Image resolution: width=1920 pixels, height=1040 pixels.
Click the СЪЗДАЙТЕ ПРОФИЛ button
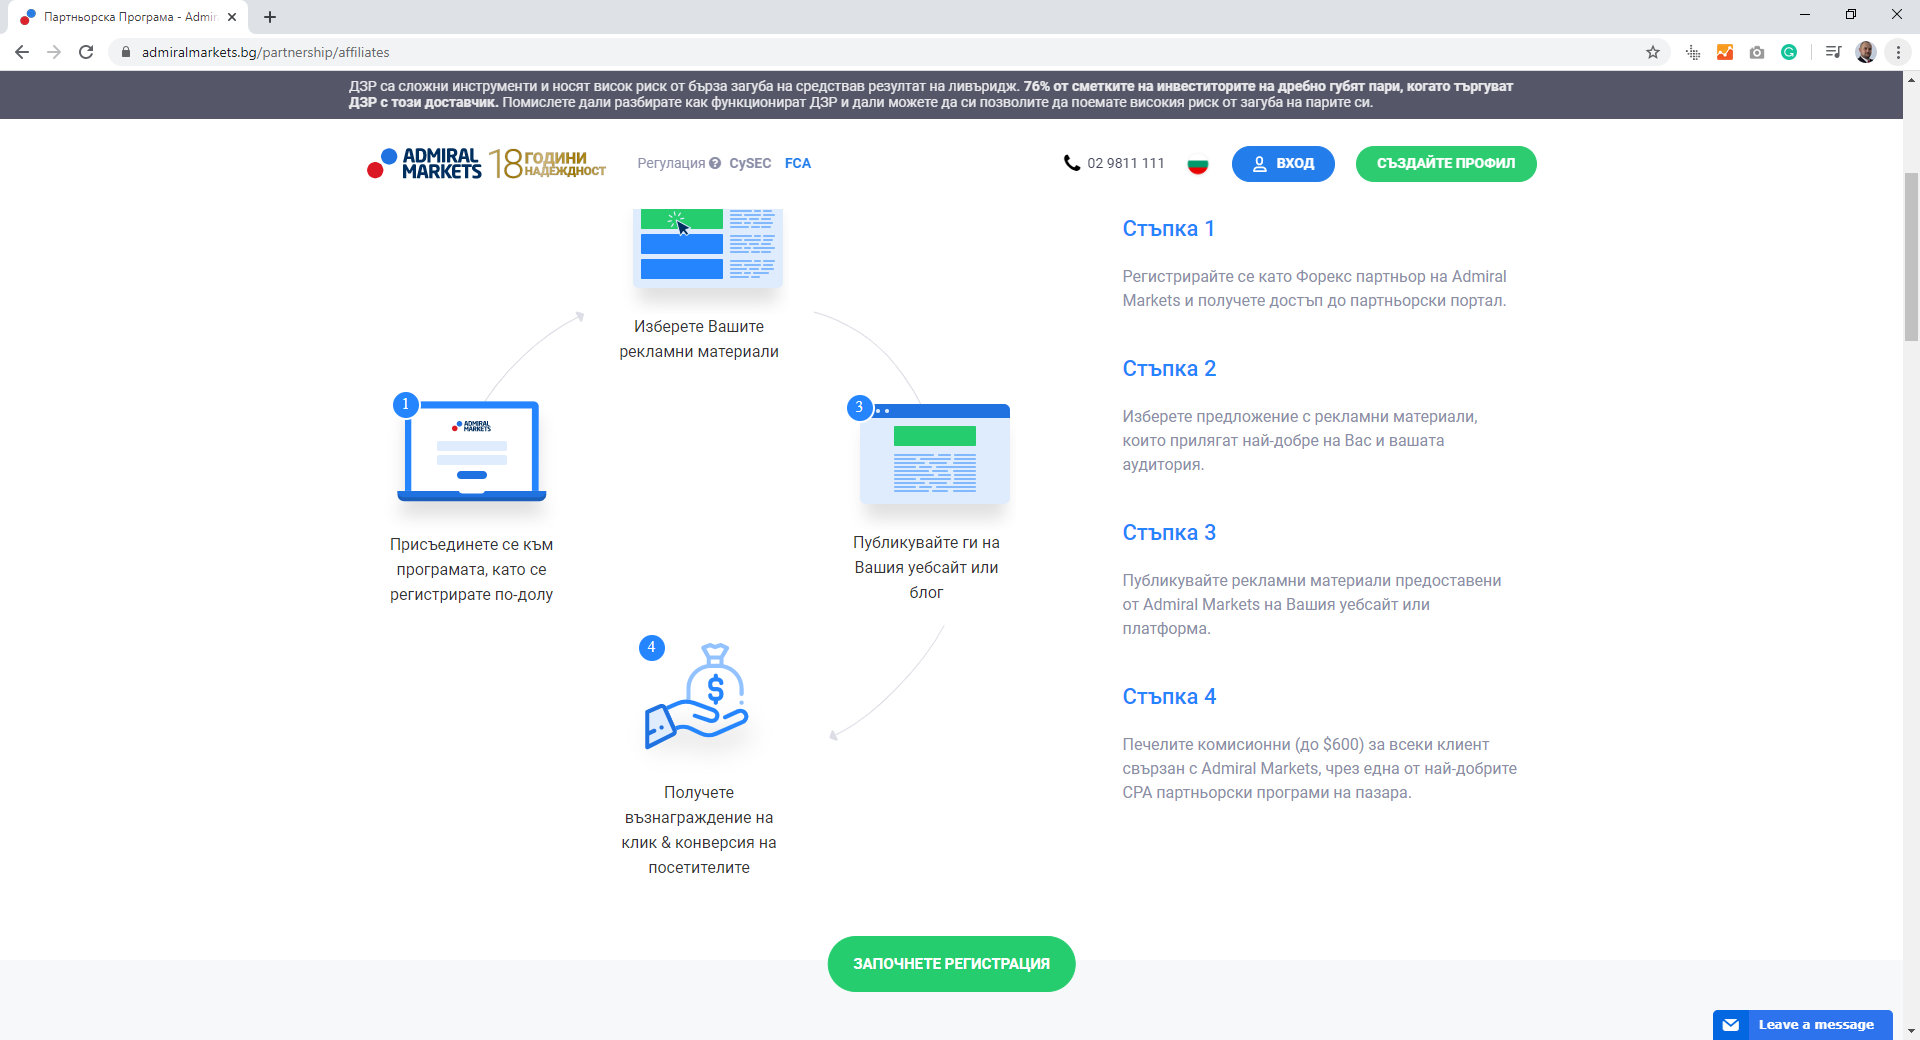pos(1446,164)
